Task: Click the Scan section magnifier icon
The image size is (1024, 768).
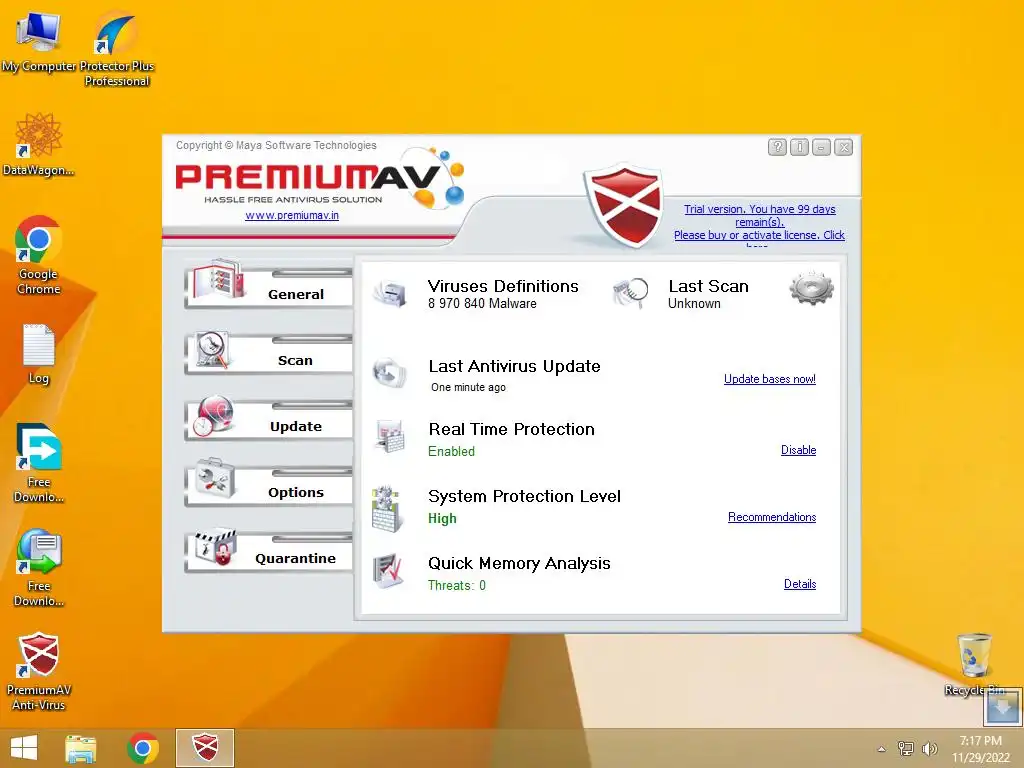Action: coord(214,350)
